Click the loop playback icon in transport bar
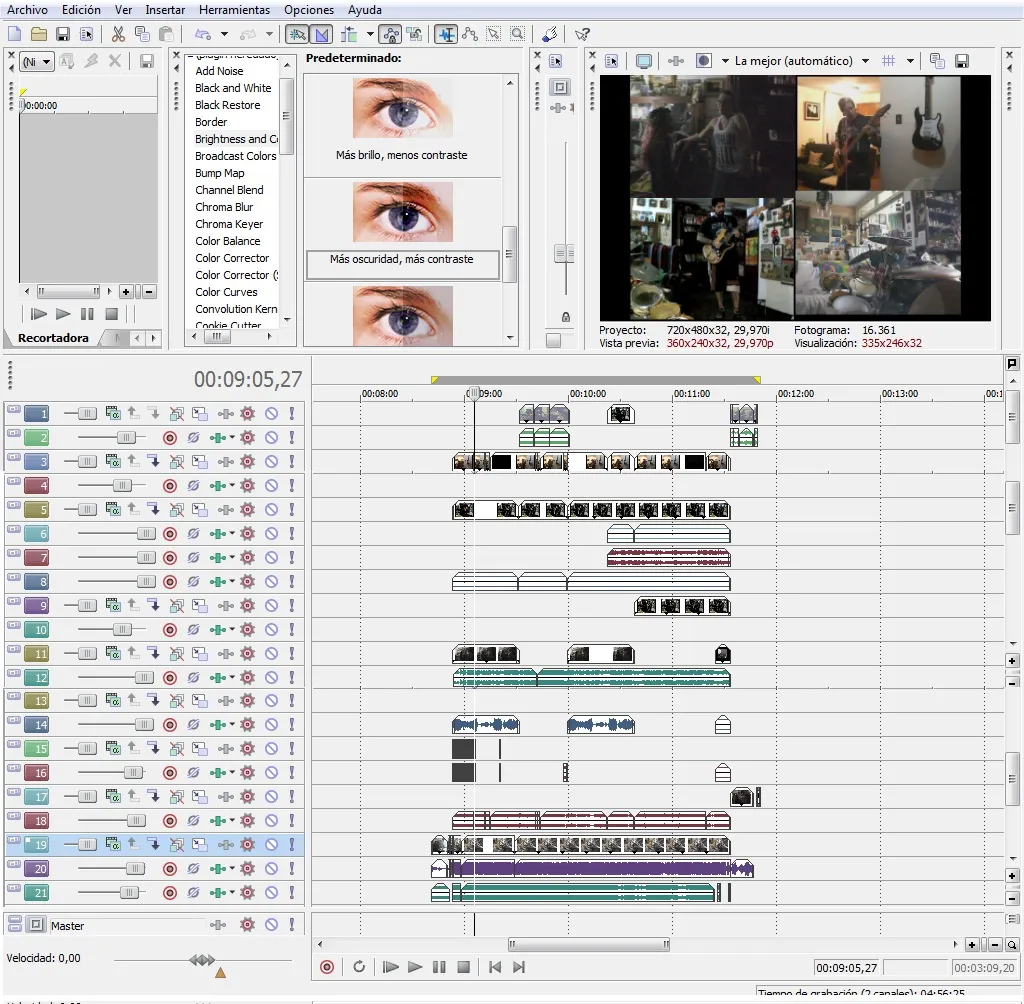Screen dimensions: 1024x1004 [359, 967]
